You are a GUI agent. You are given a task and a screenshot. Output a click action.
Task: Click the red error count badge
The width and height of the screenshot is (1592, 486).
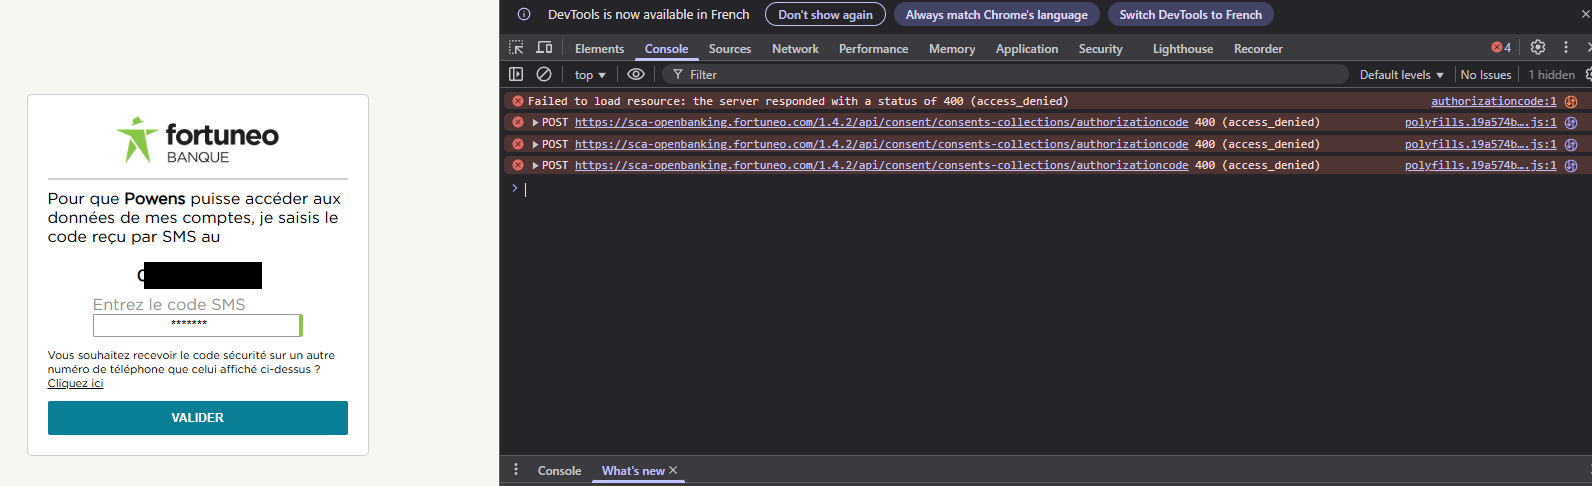point(1501,47)
